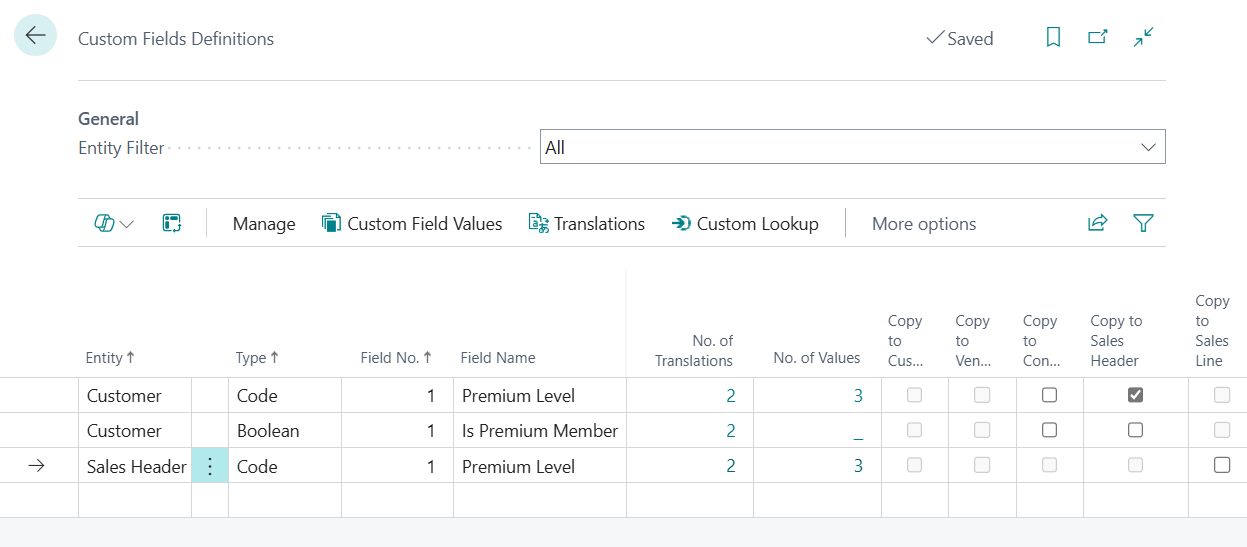
Task: Click the back arrow button
Action: click(35, 36)
